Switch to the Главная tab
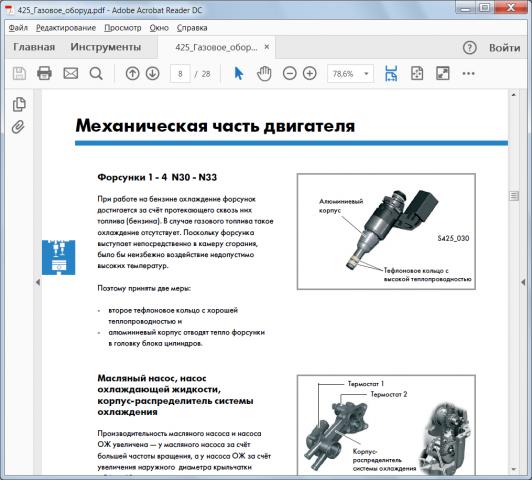Image resolution: width=532 pixels, height=480 pixels. (x=34, y=47)
